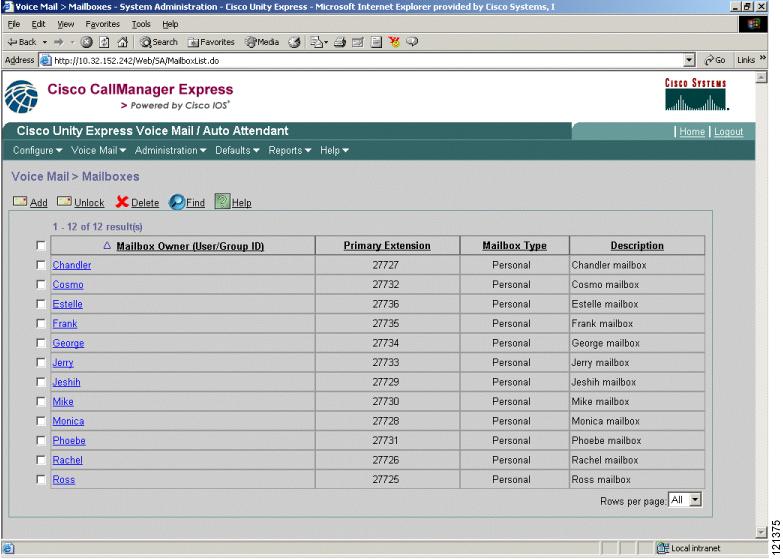783x559 pixels.
Task: Click the Stop loading icon
Action: [86, 42]
